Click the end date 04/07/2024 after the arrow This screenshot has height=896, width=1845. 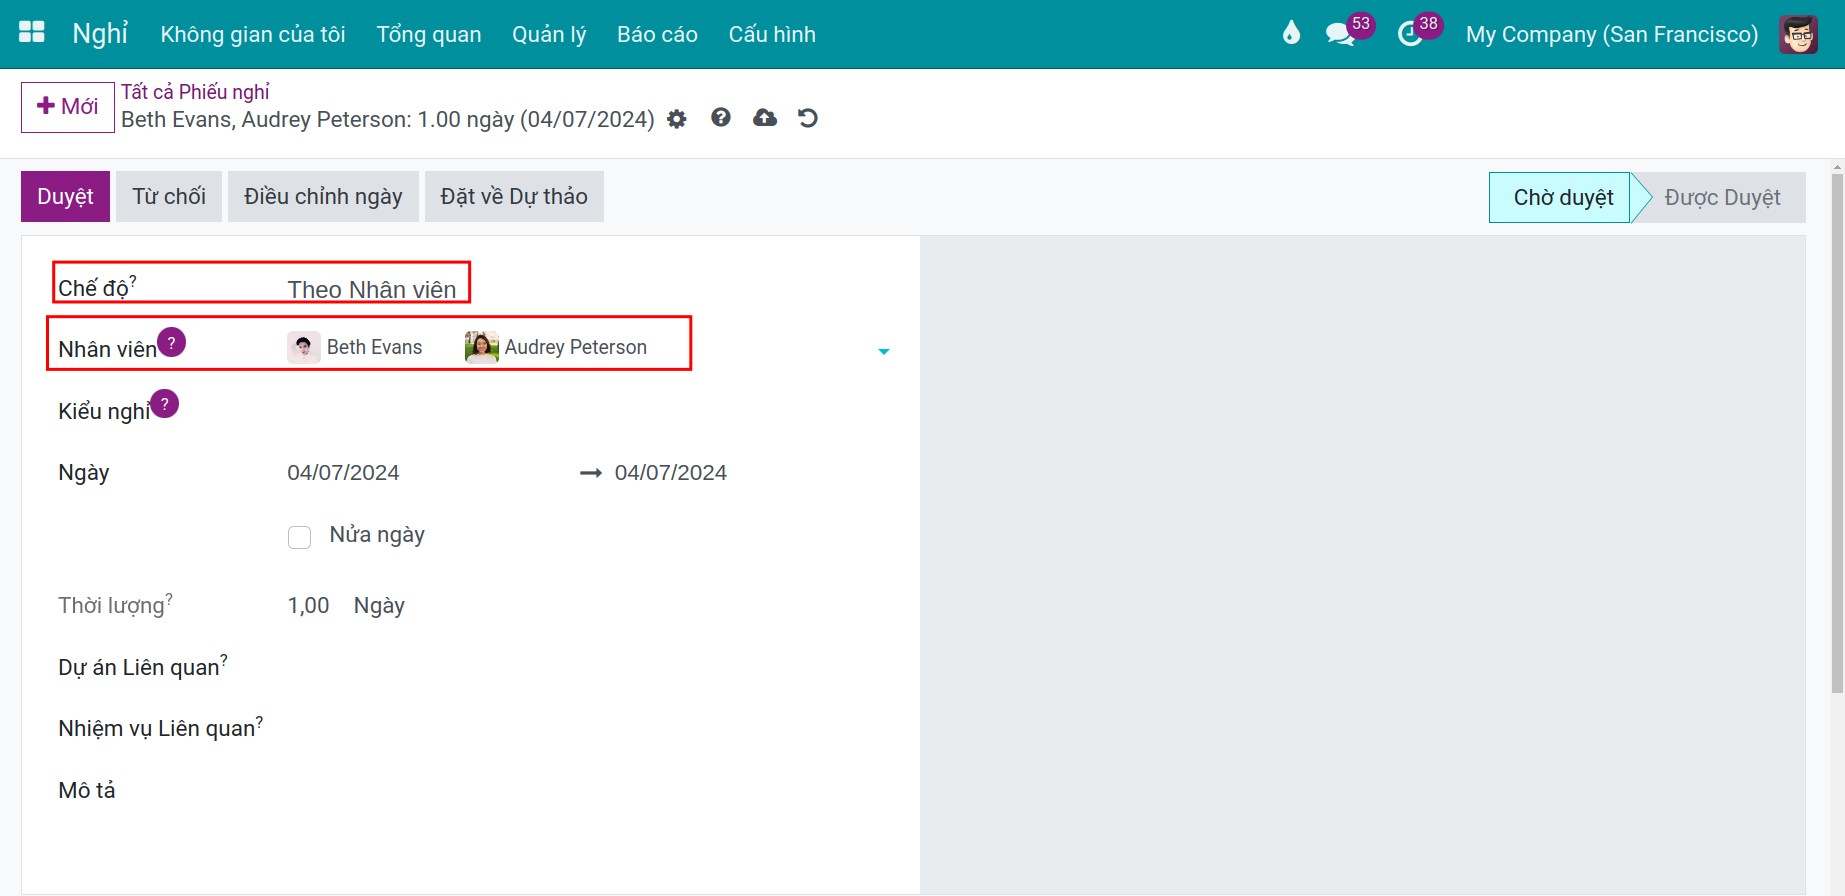[x=671, y=473]
